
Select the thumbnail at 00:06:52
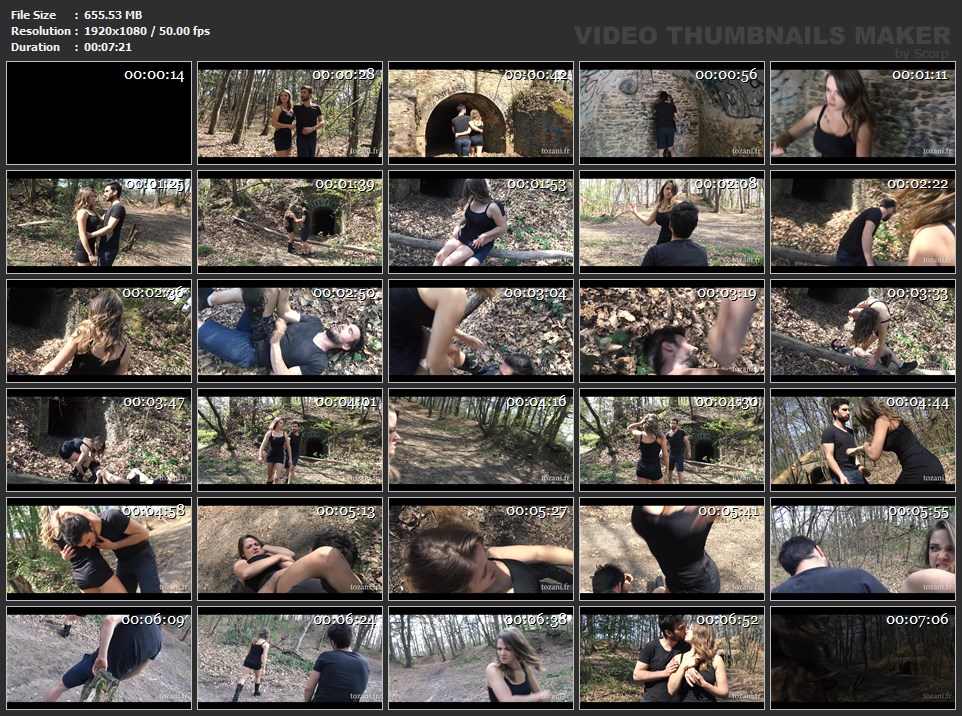672,658
